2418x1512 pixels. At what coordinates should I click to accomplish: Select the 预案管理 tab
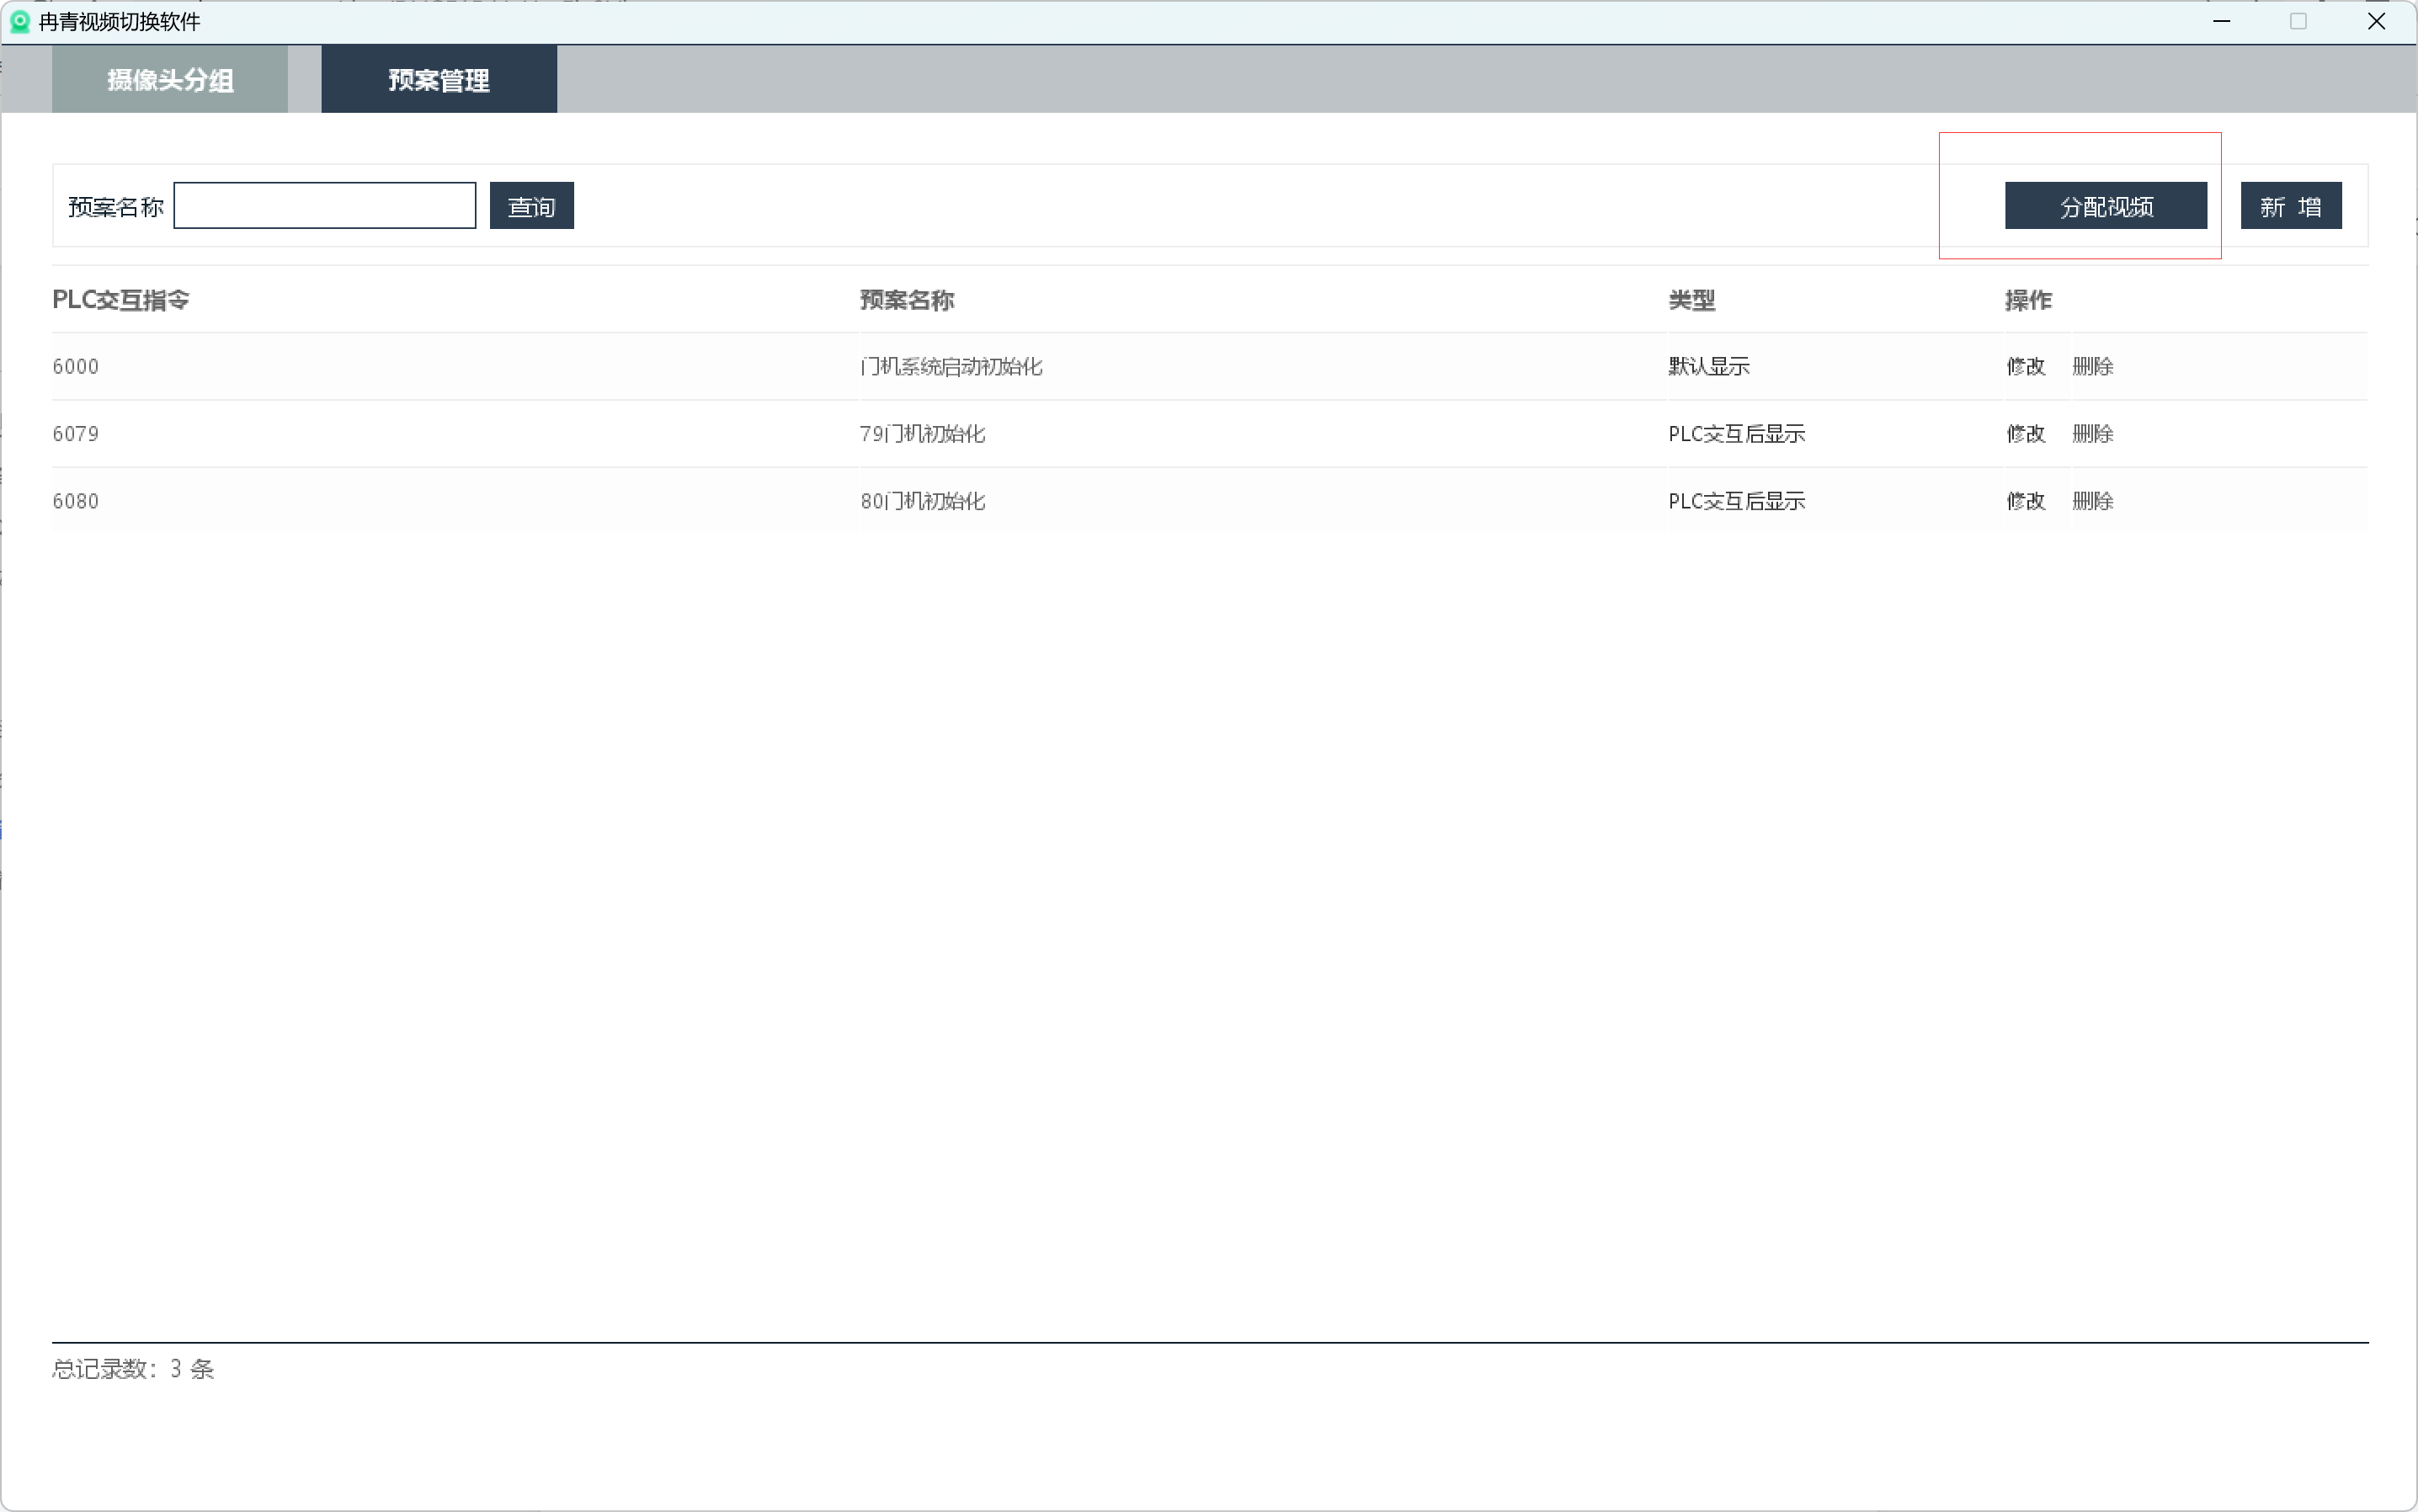438,79
